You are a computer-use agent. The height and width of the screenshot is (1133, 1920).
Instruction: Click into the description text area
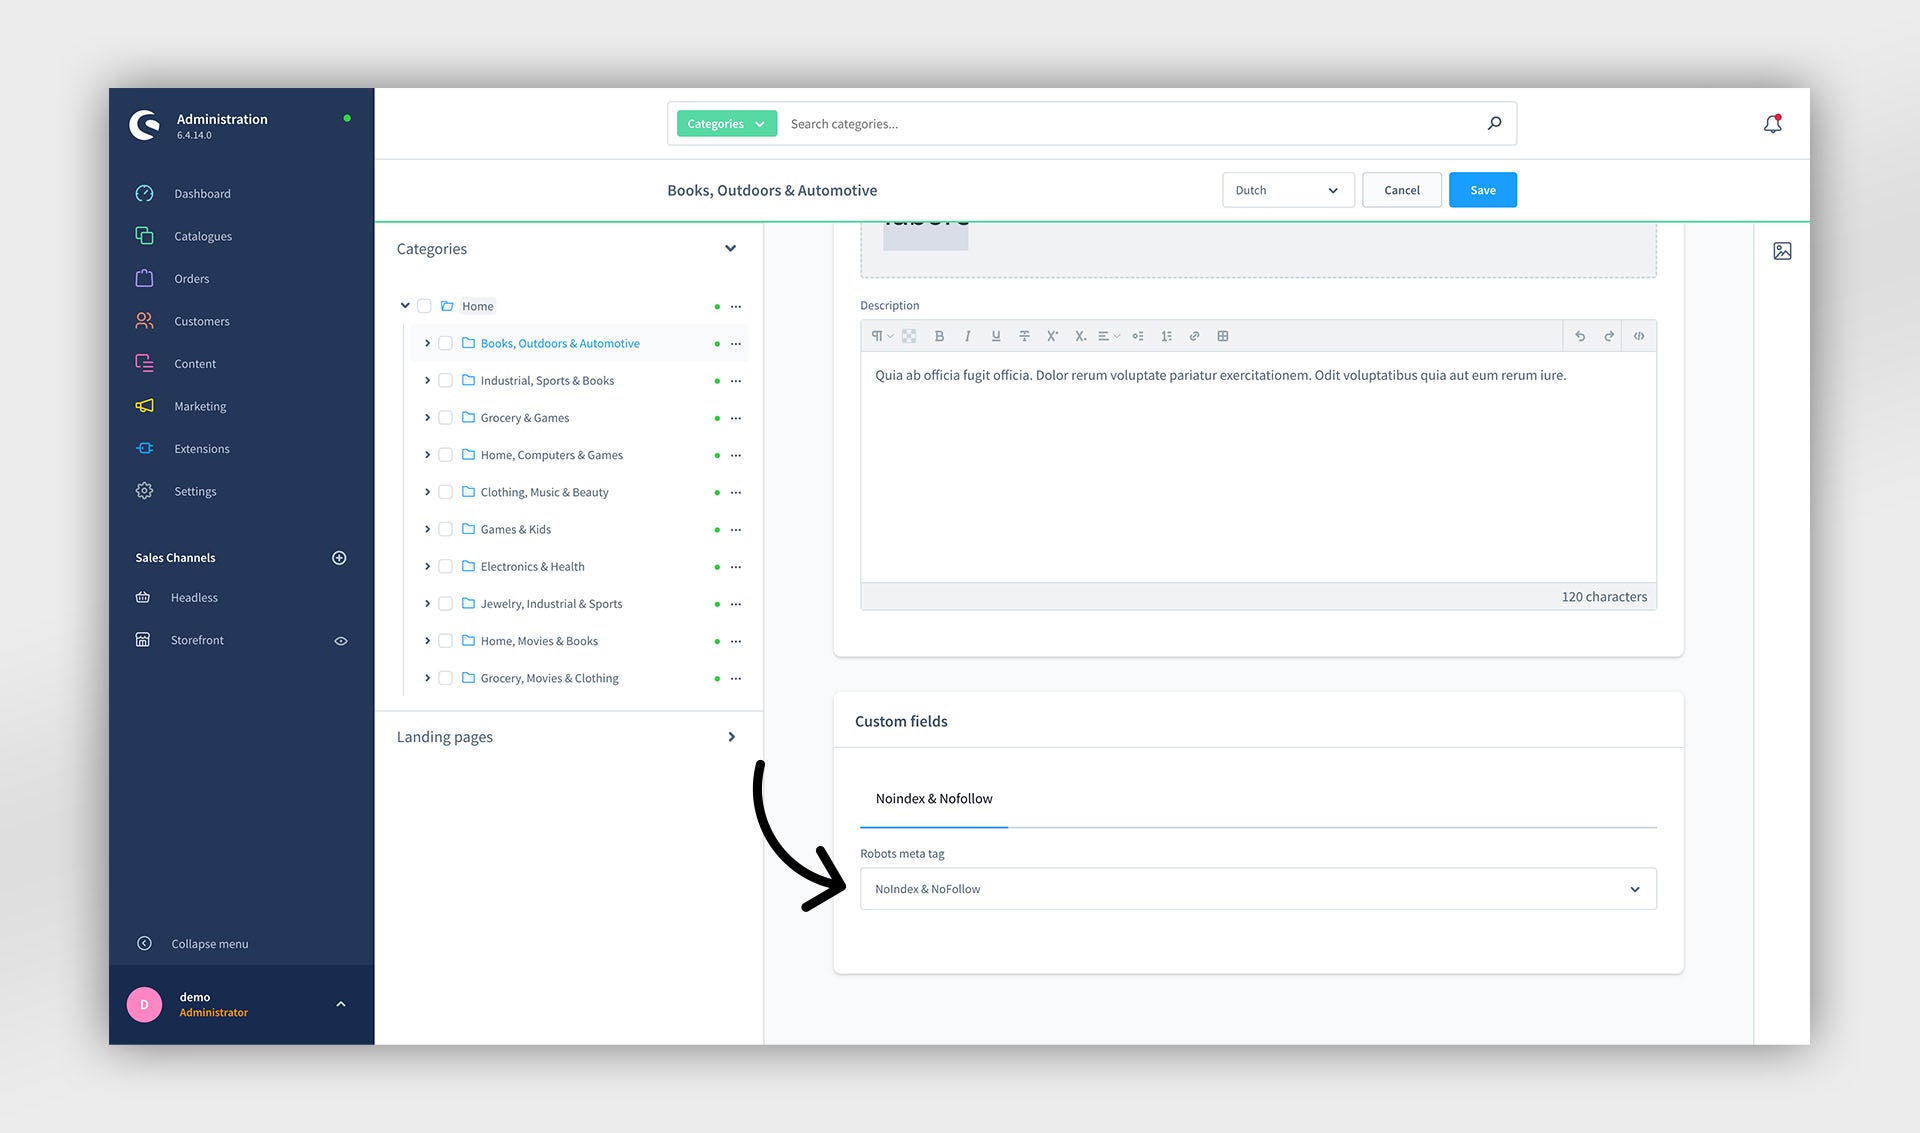pyautogui.click(x=1258, y=467)
